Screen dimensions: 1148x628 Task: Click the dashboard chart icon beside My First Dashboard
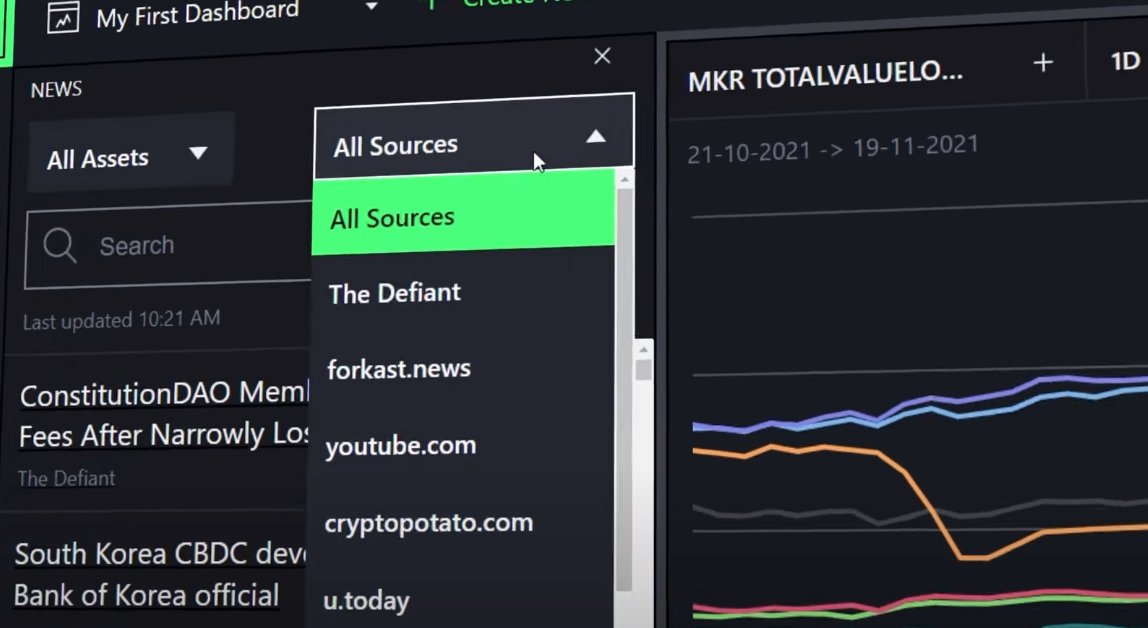(x=63, y=18)
